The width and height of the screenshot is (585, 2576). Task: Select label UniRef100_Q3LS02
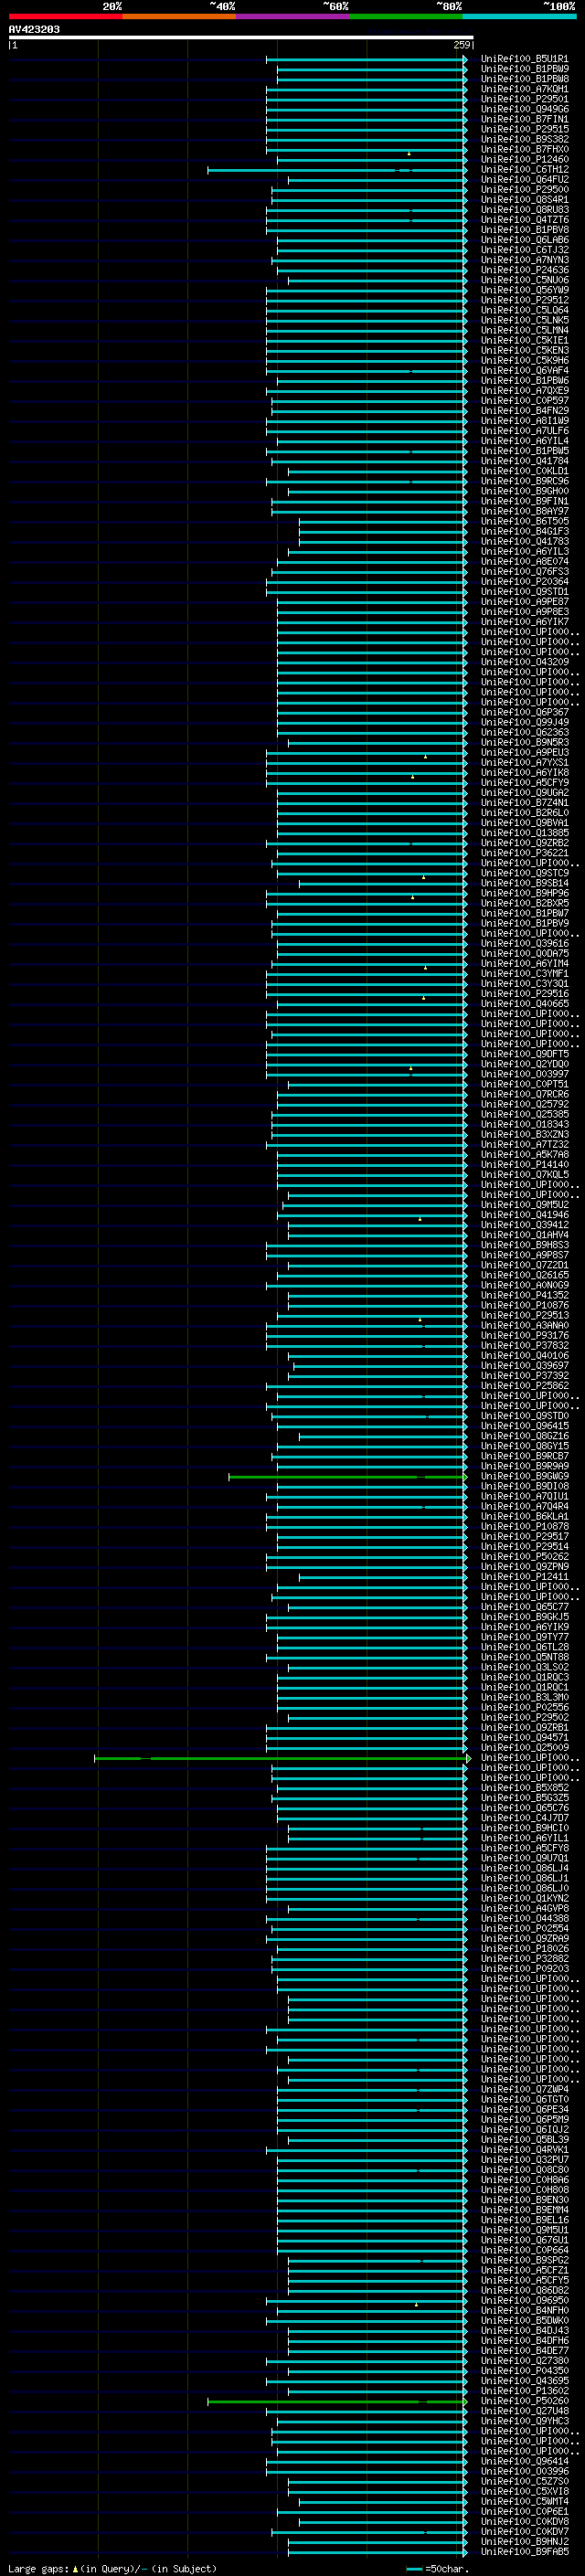point(524,1667)
